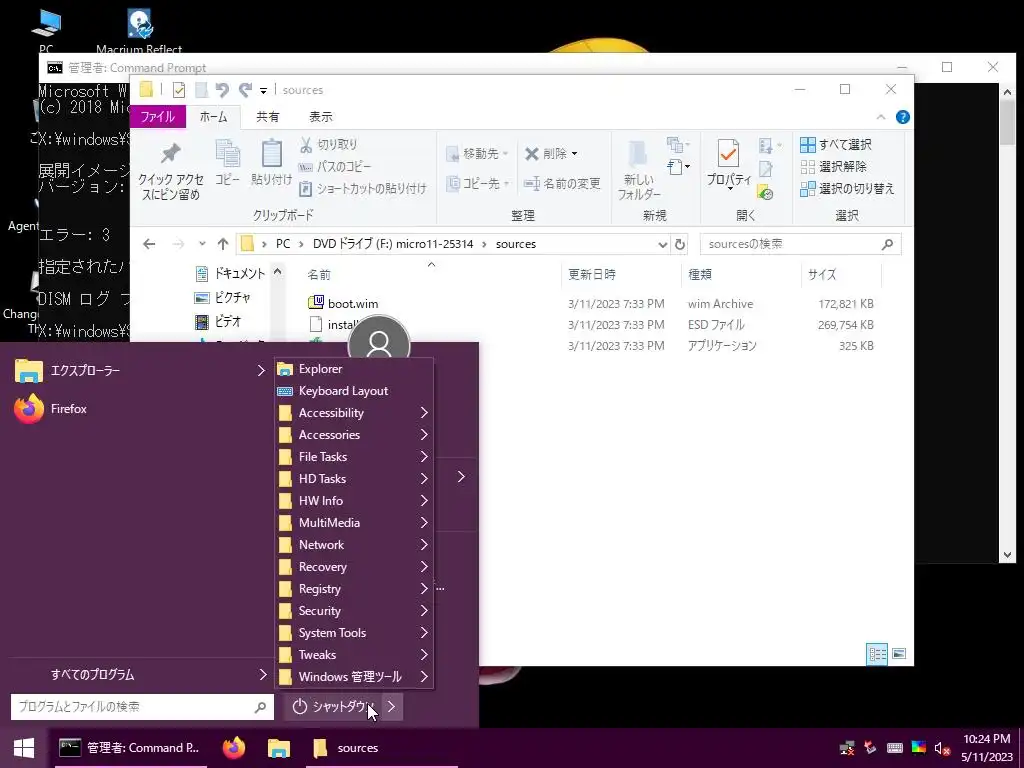Expand the Registry folder

pos(354,588)
